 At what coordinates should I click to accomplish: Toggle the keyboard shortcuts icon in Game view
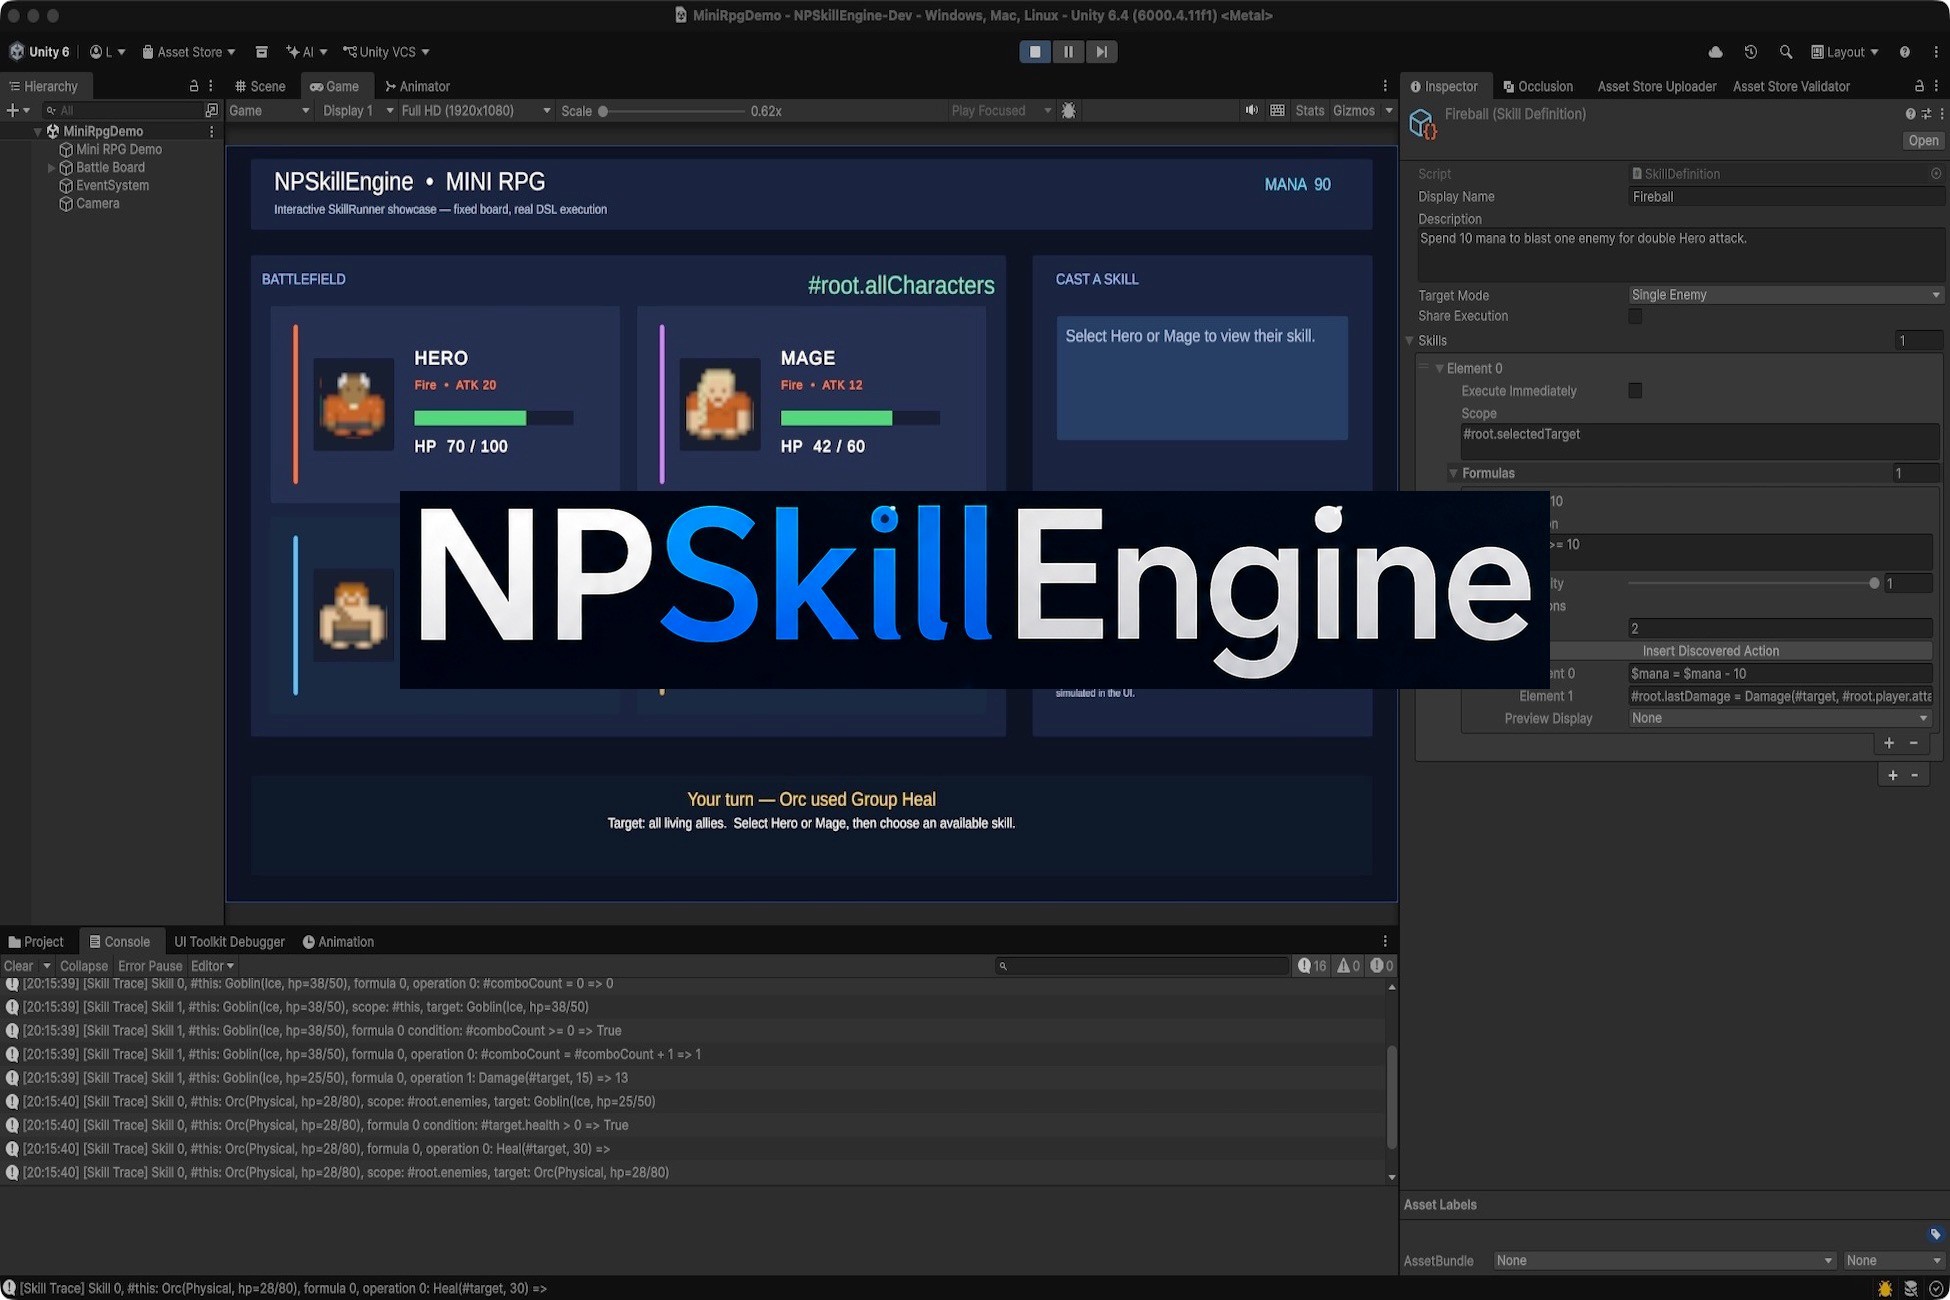pyautogui.click(x=1277, y=111)
